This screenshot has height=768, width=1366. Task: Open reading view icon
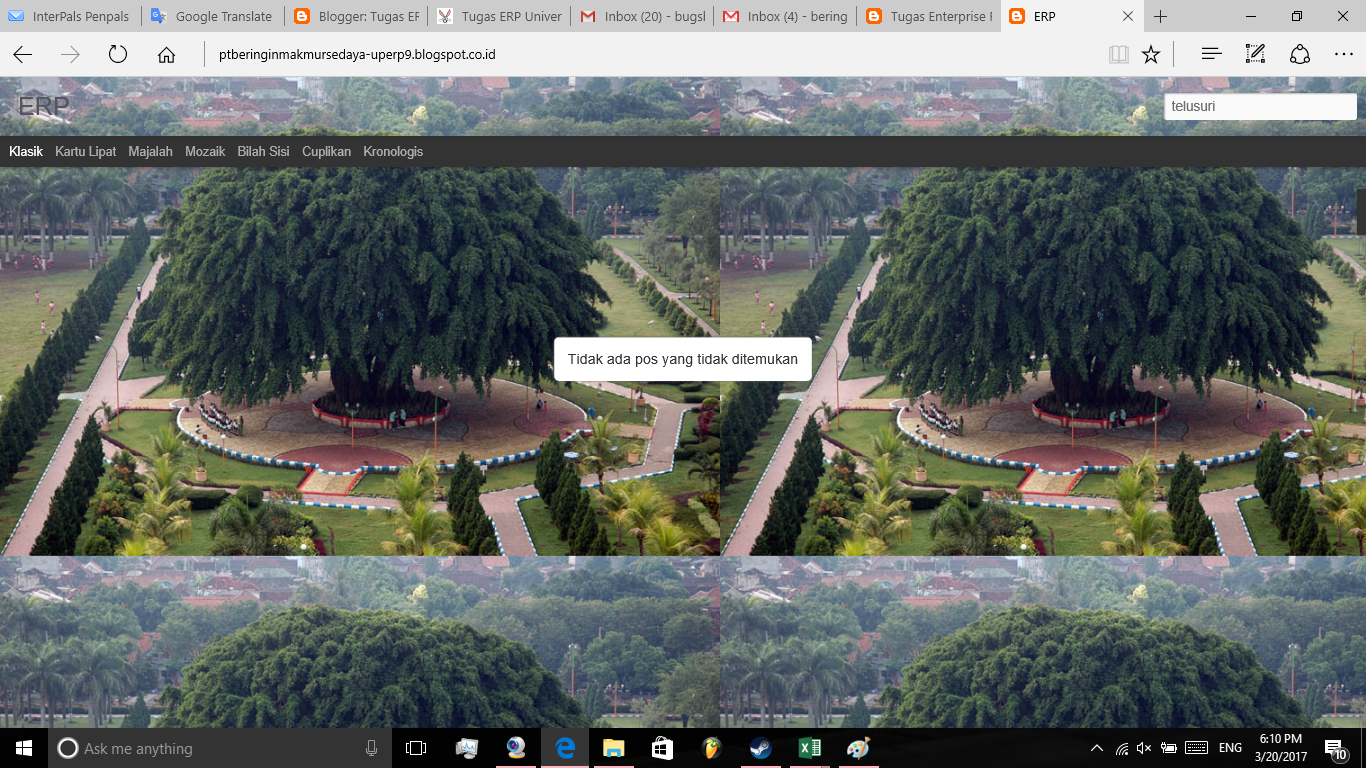point(1119,55)
